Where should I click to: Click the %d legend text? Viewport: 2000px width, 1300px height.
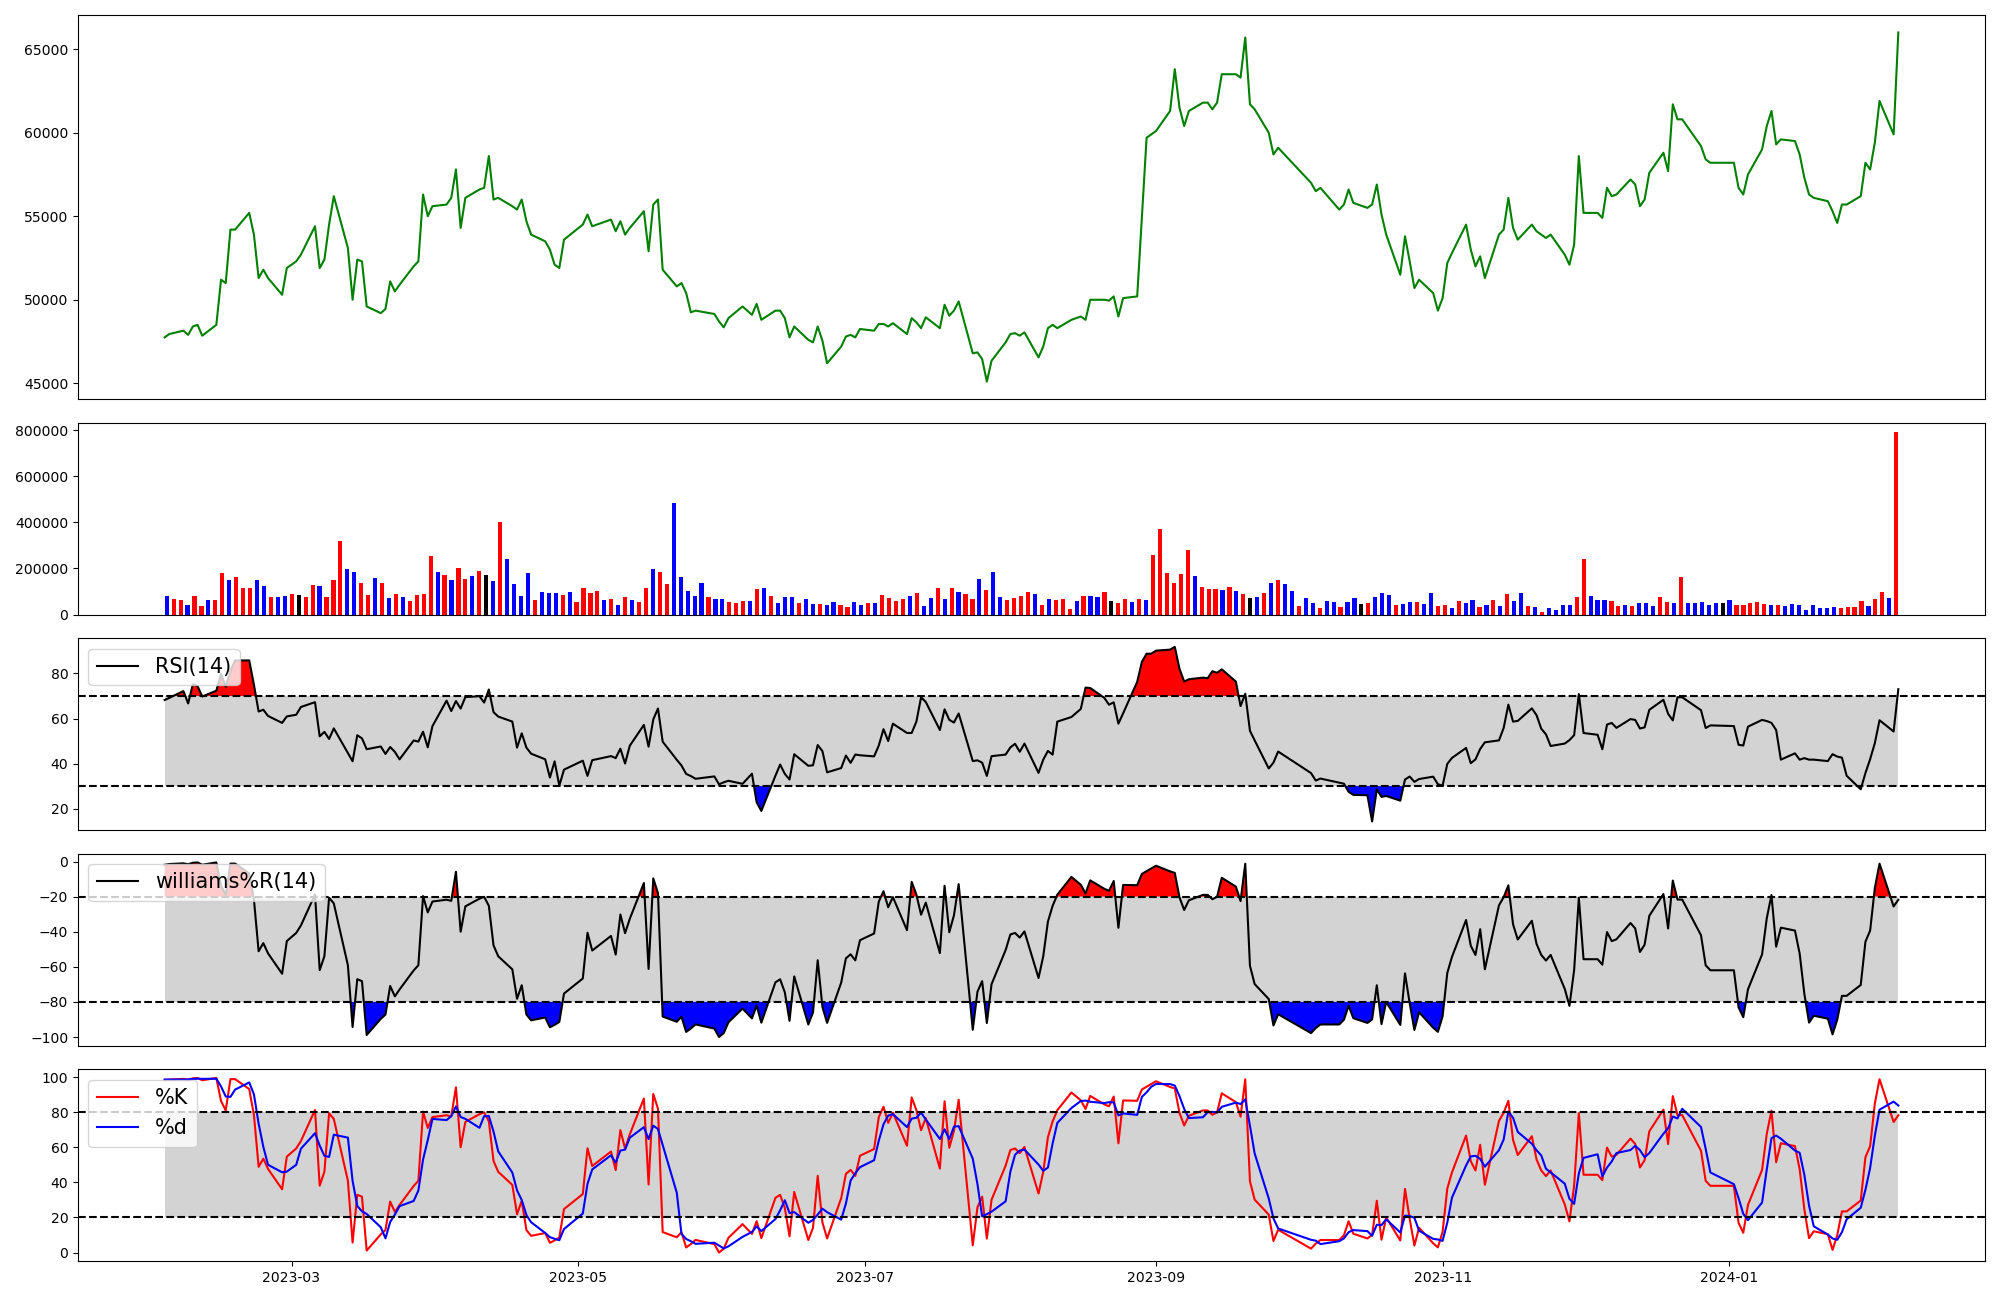tap(171, 1127)
